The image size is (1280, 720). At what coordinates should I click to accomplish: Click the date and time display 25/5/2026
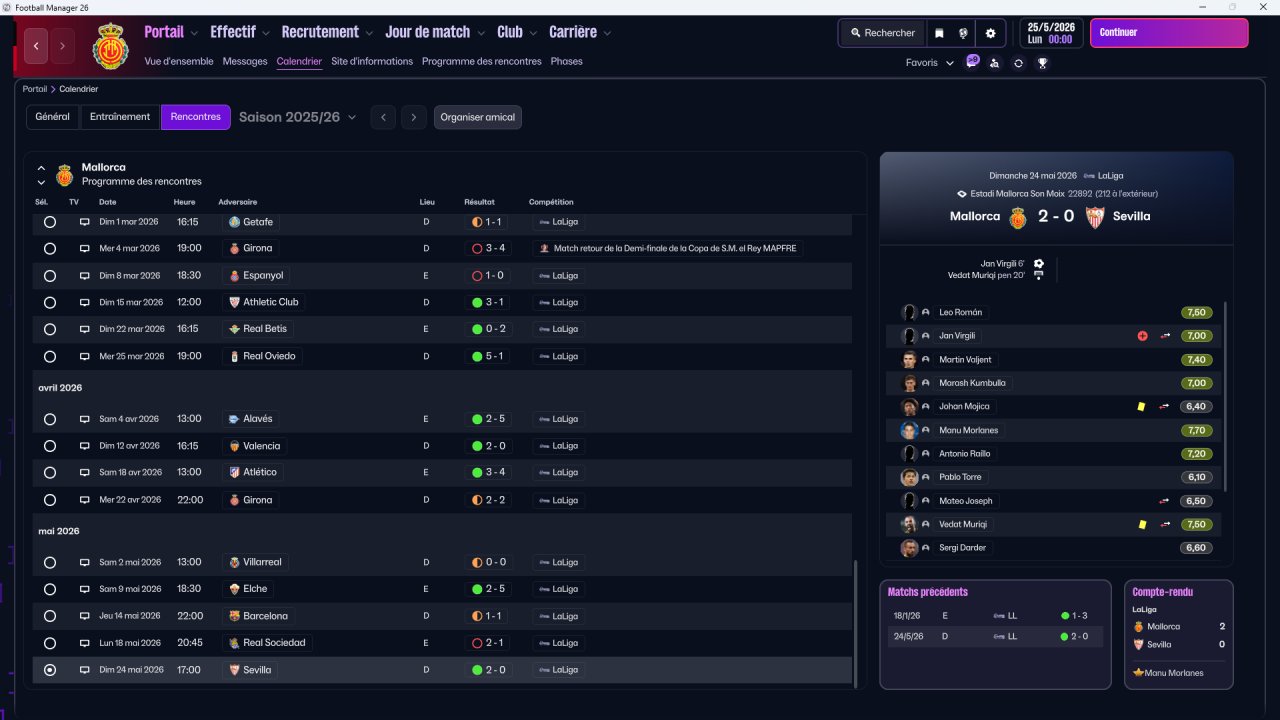(x=1051, y=33)
